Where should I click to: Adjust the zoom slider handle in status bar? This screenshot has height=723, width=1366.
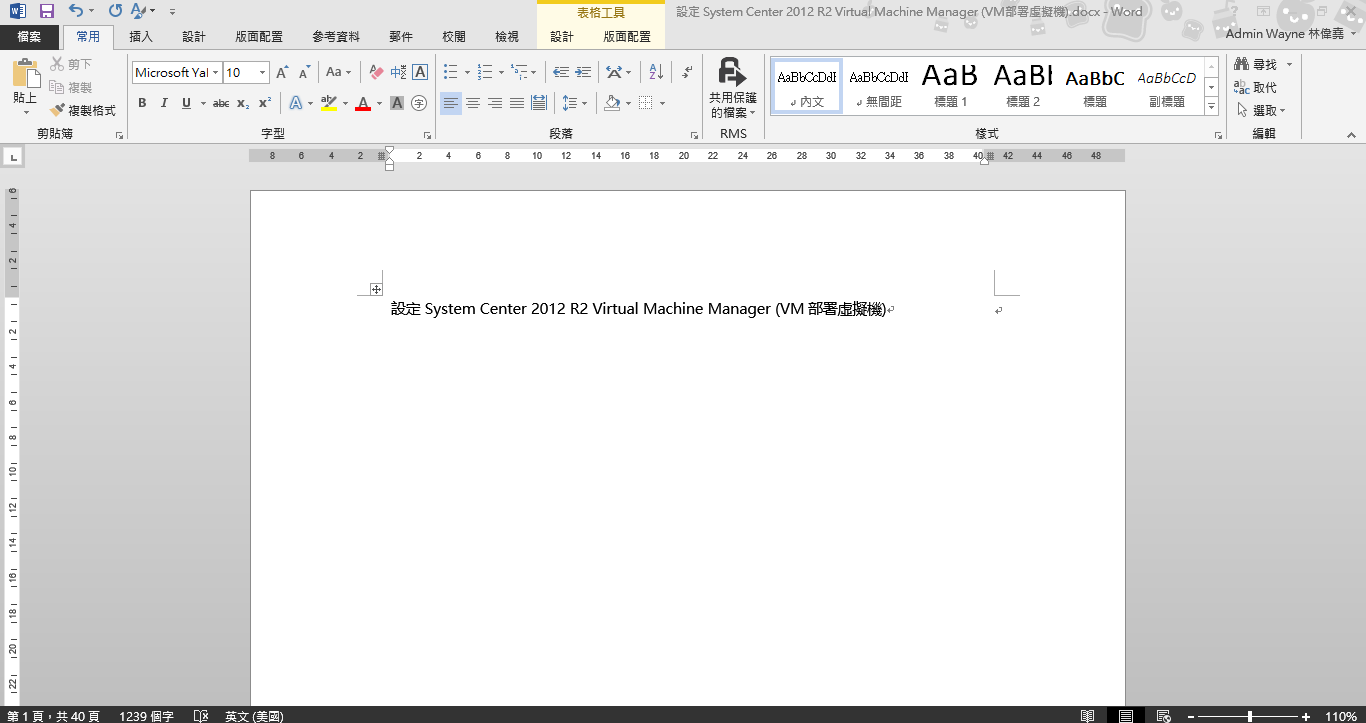1249,716
